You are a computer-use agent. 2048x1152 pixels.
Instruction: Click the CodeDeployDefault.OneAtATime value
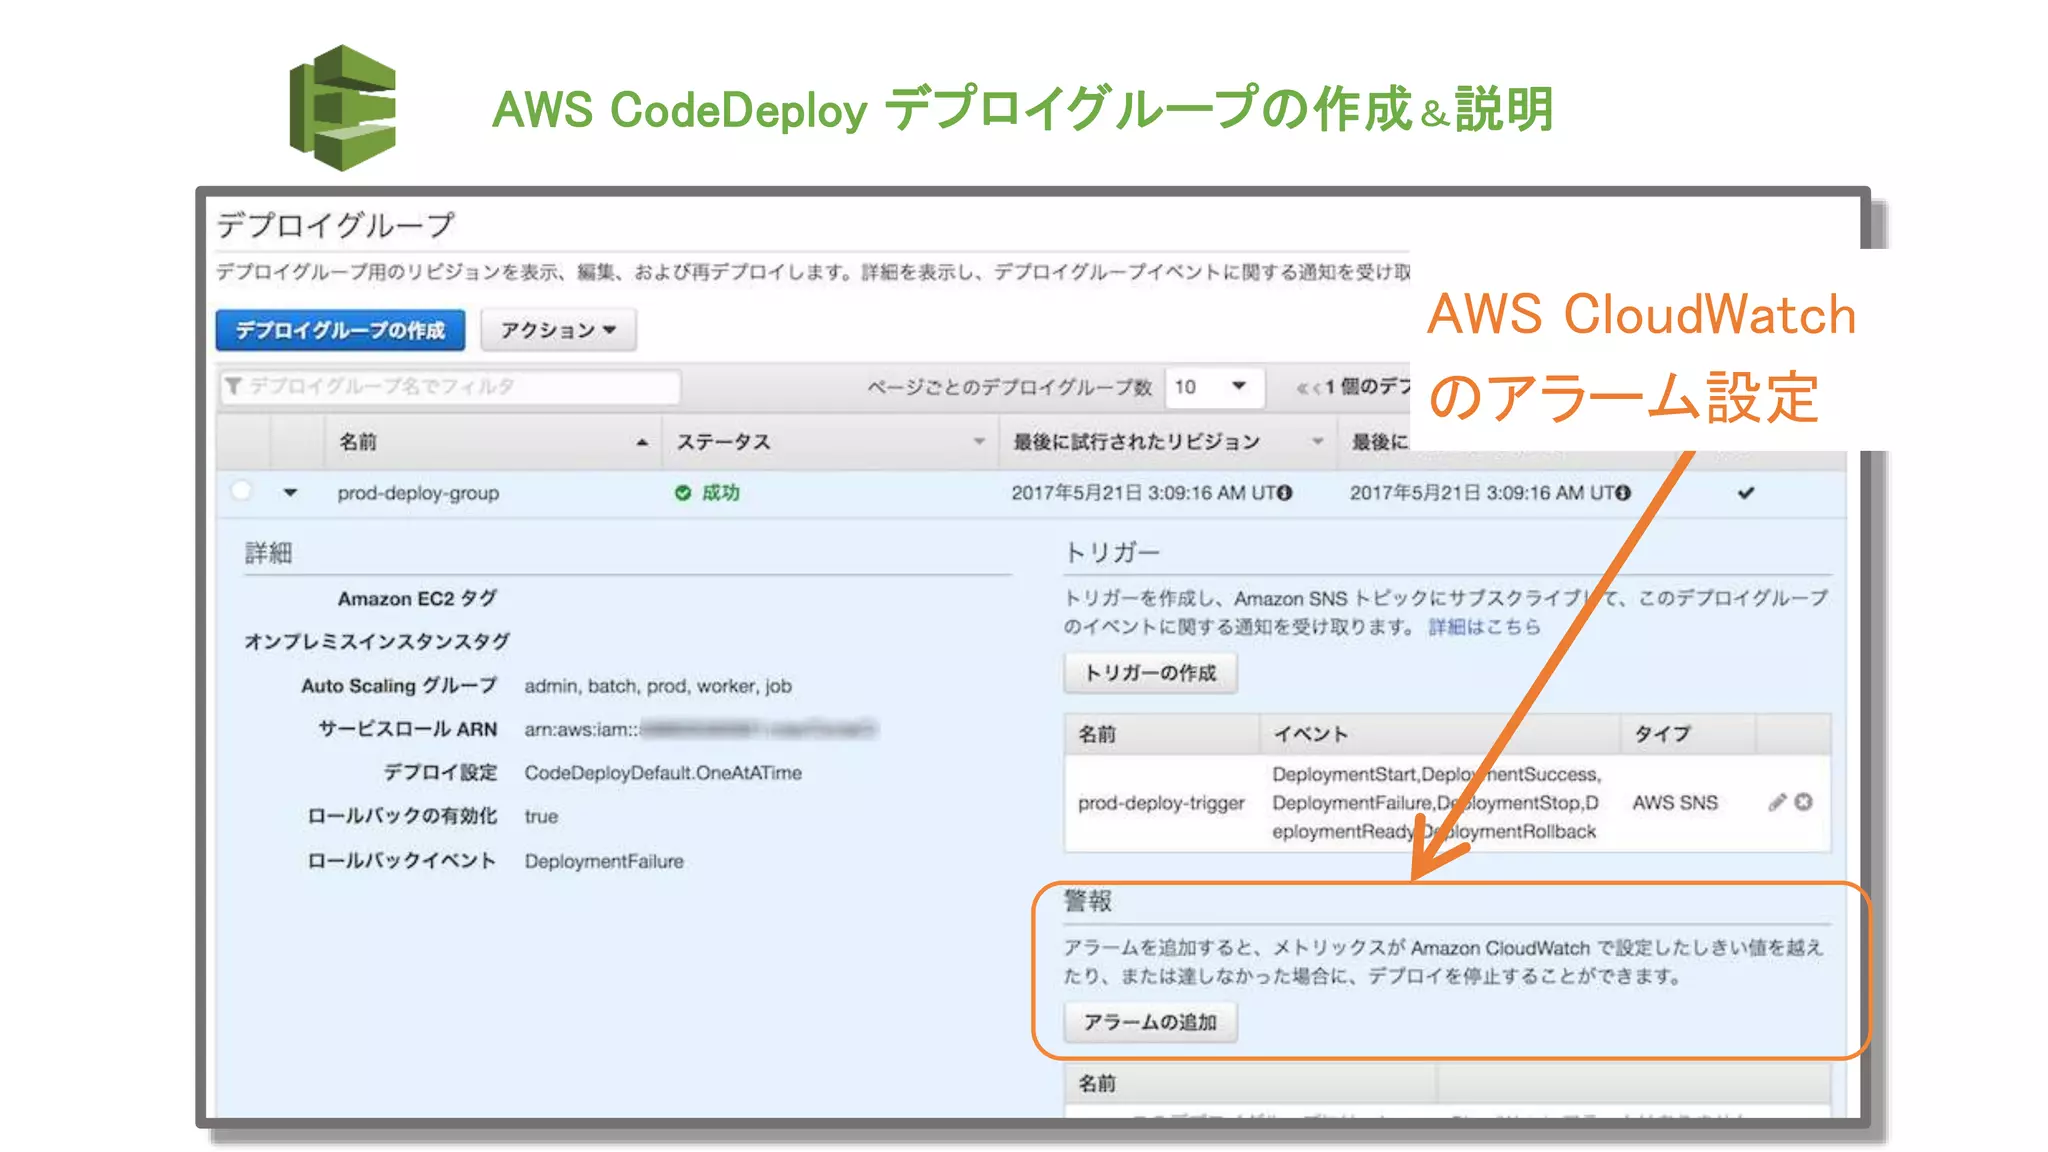click(663, 773)
